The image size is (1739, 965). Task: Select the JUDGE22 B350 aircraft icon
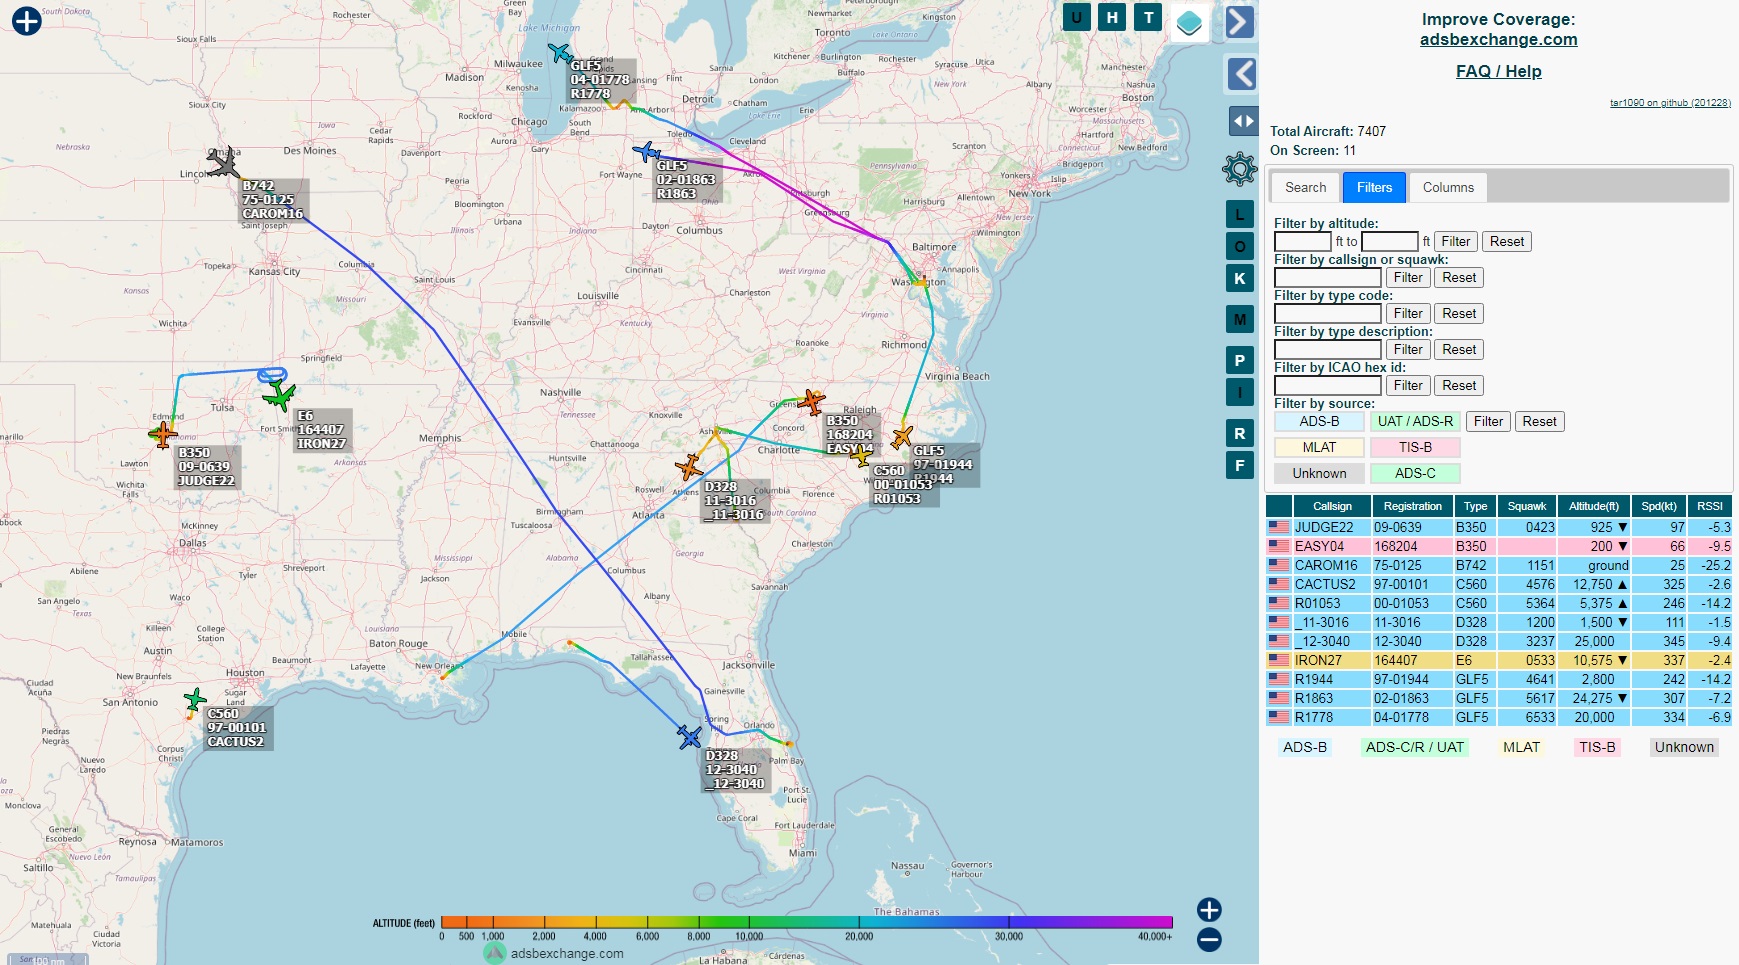[x=163, y=435]
